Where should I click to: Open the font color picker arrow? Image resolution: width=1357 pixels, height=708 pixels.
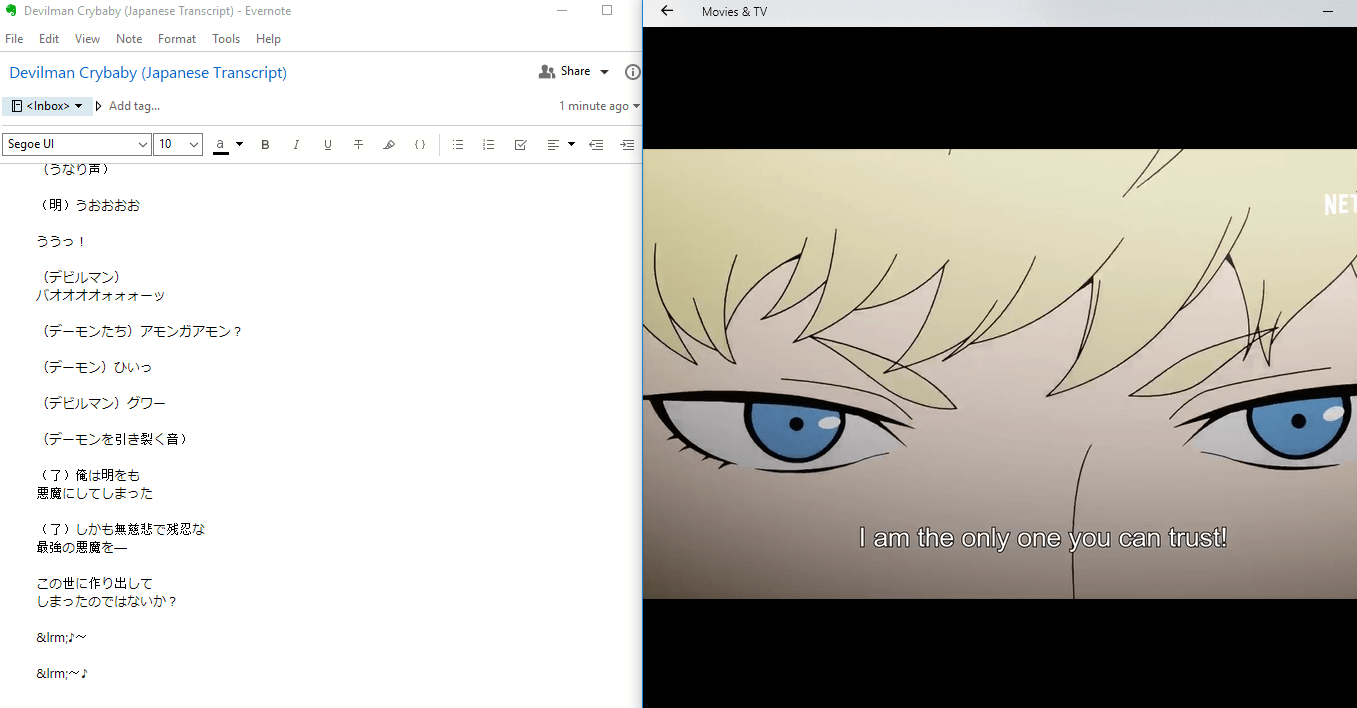240,145
